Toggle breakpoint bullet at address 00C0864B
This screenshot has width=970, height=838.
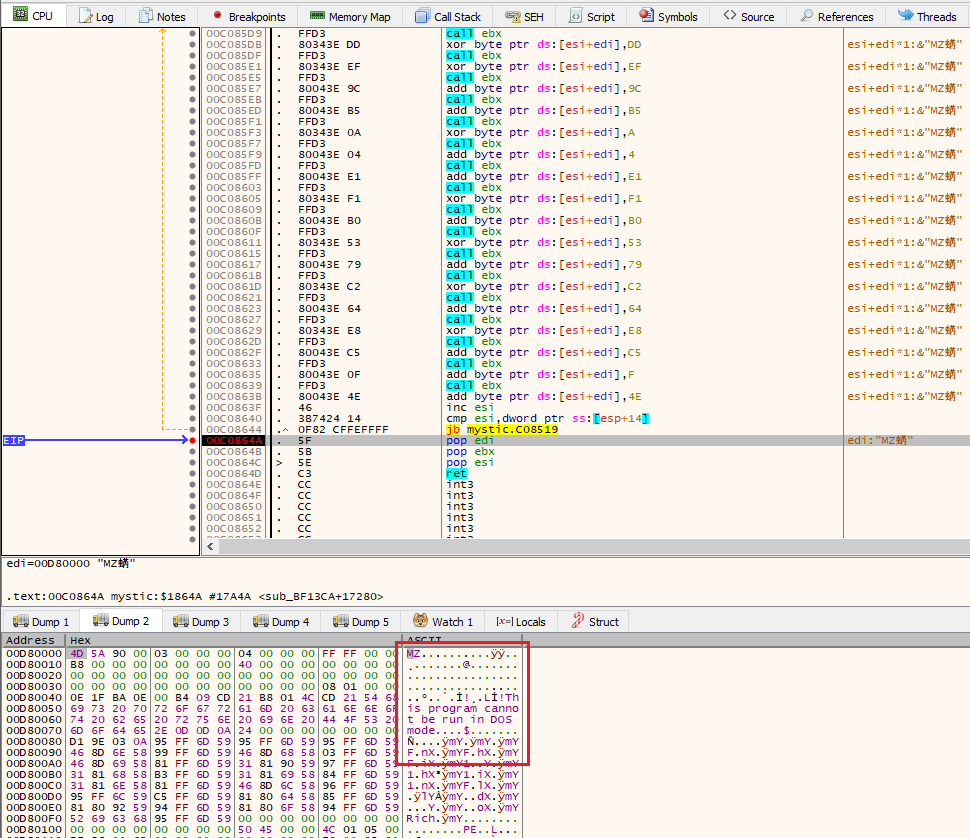tap(192, 451)
